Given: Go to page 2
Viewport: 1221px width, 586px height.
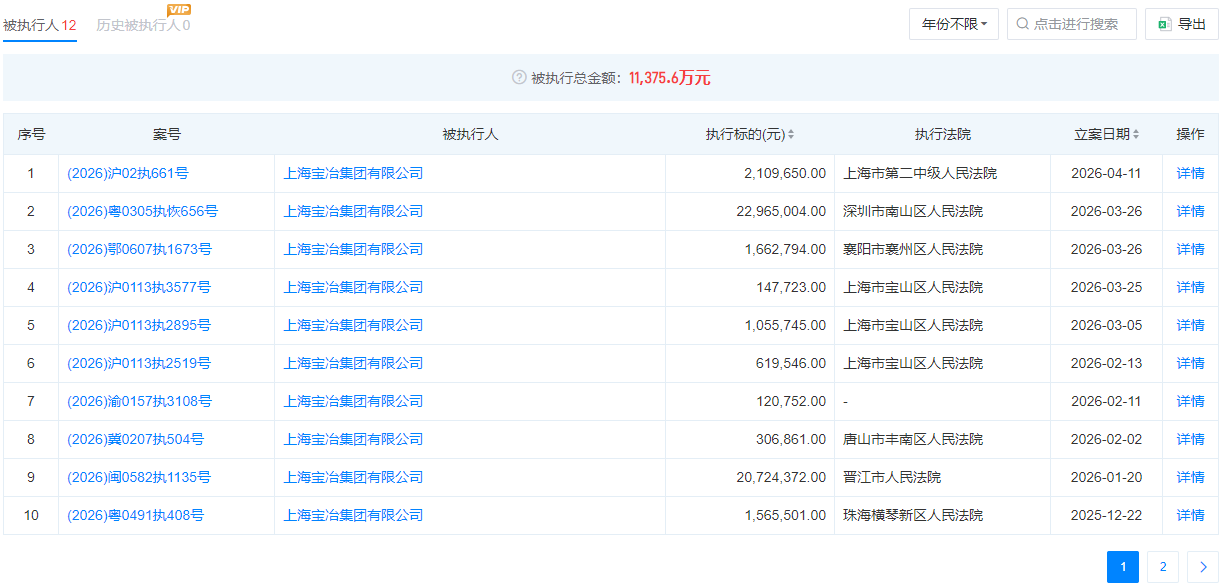Looking at the screenshot, I should (x=1162, y=567).
